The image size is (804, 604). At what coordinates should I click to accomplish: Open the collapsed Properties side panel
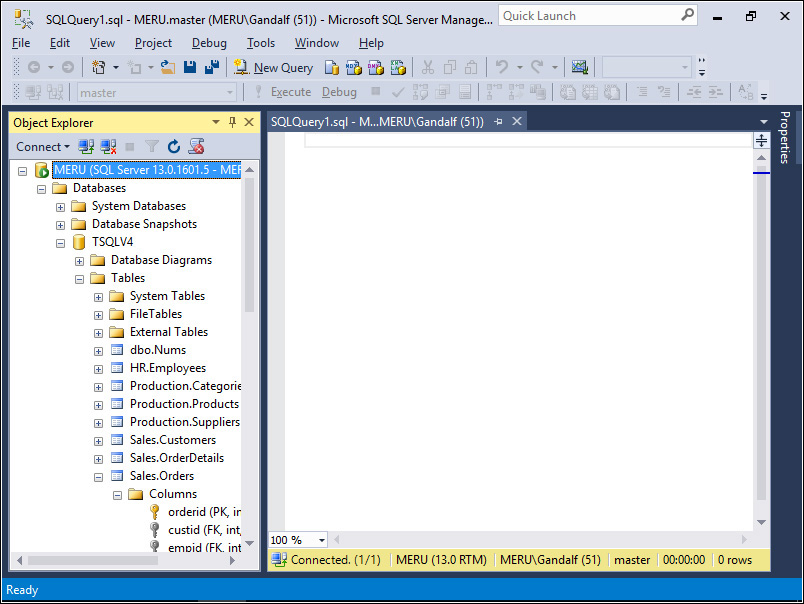(x=785, y=138)
